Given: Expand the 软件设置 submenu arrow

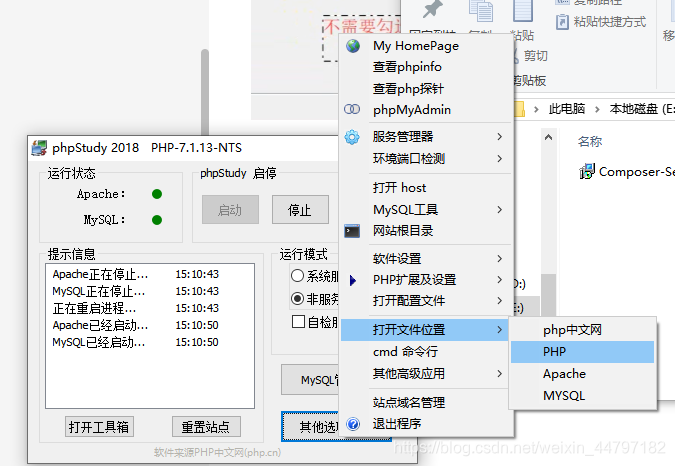Looking at the screenshot, I should pos(499,259).
